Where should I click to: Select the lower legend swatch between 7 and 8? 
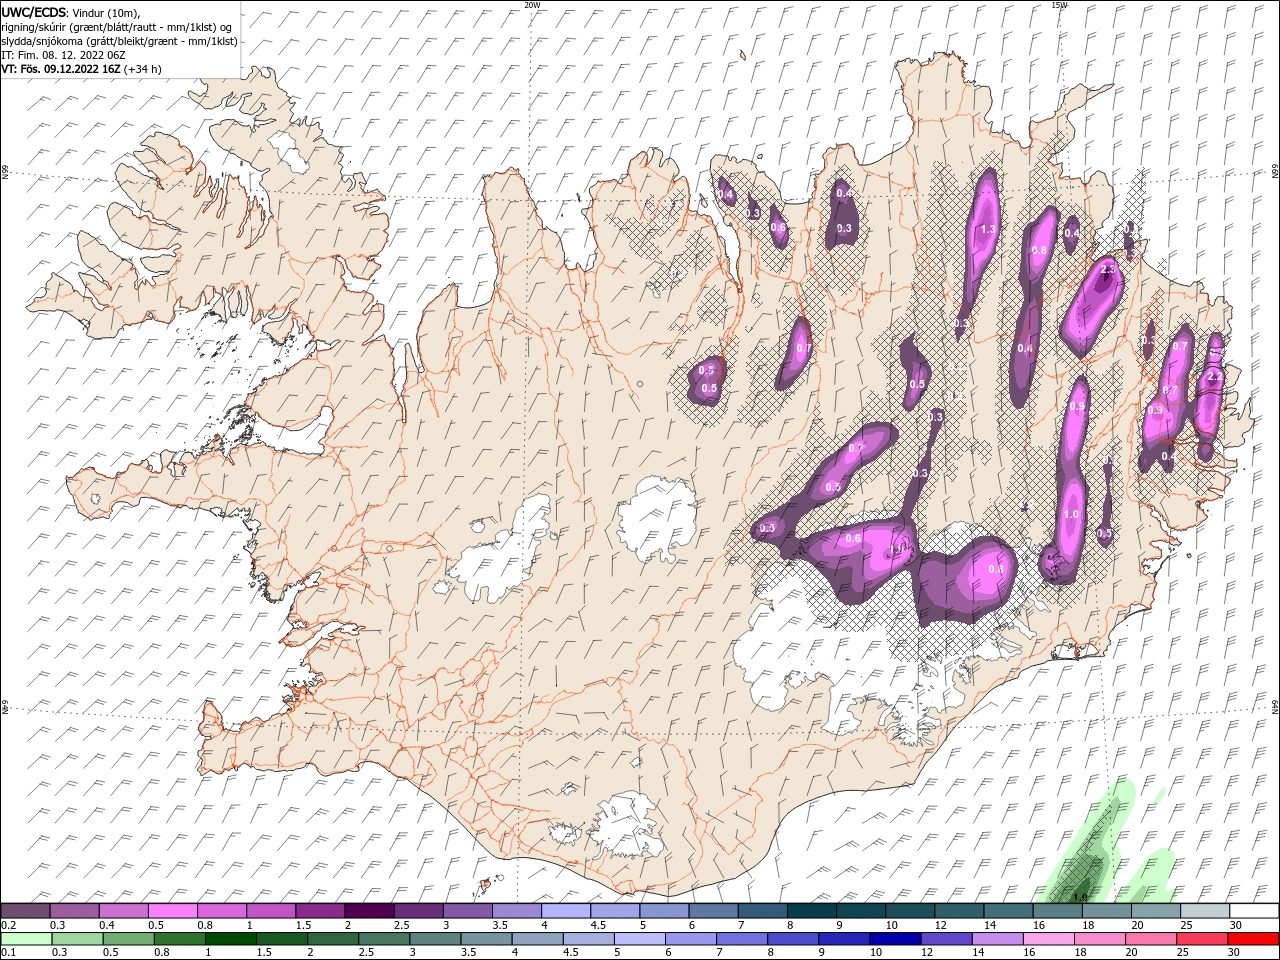(740, 939)
